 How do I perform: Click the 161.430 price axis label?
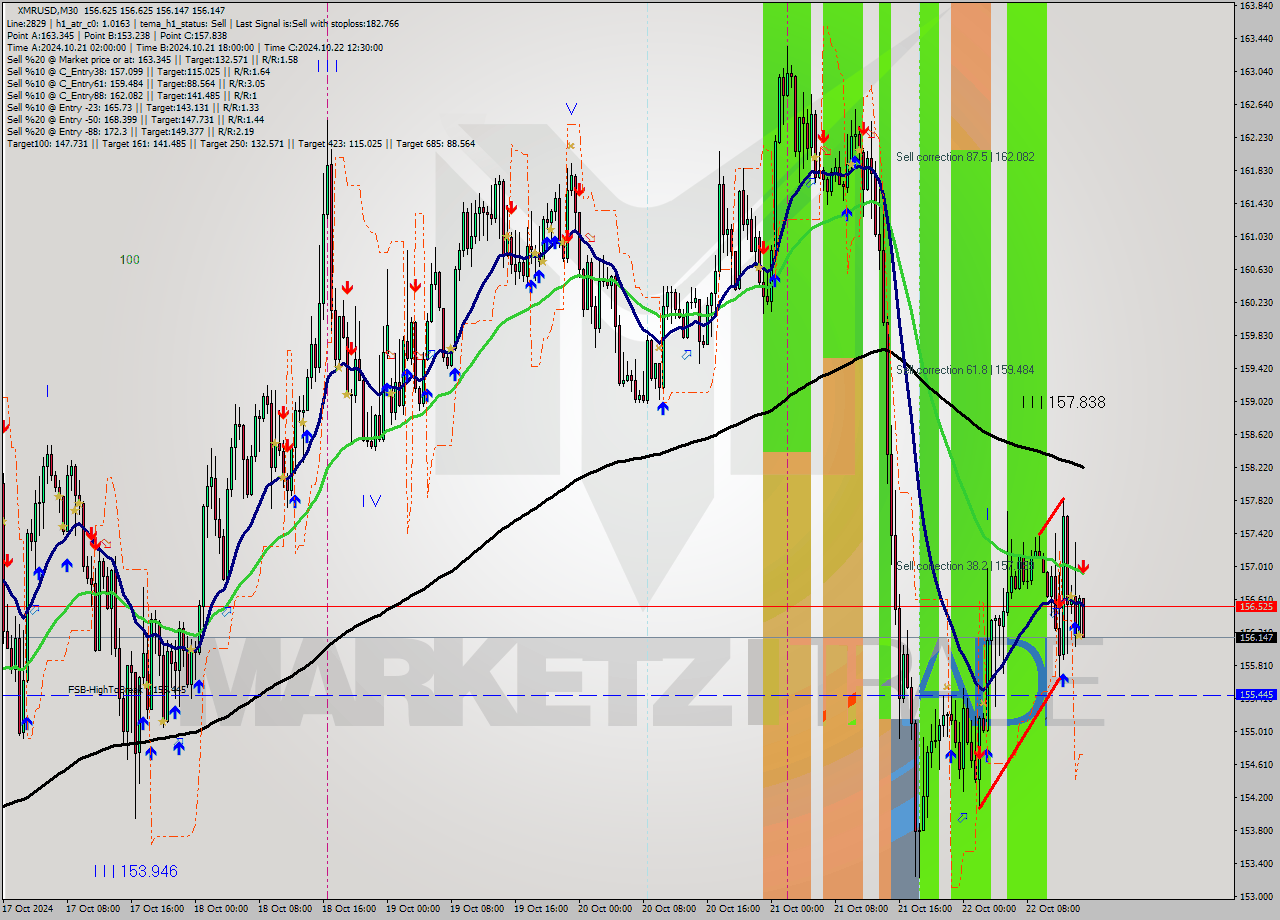pyautogui.click(x=1256, y=204)
